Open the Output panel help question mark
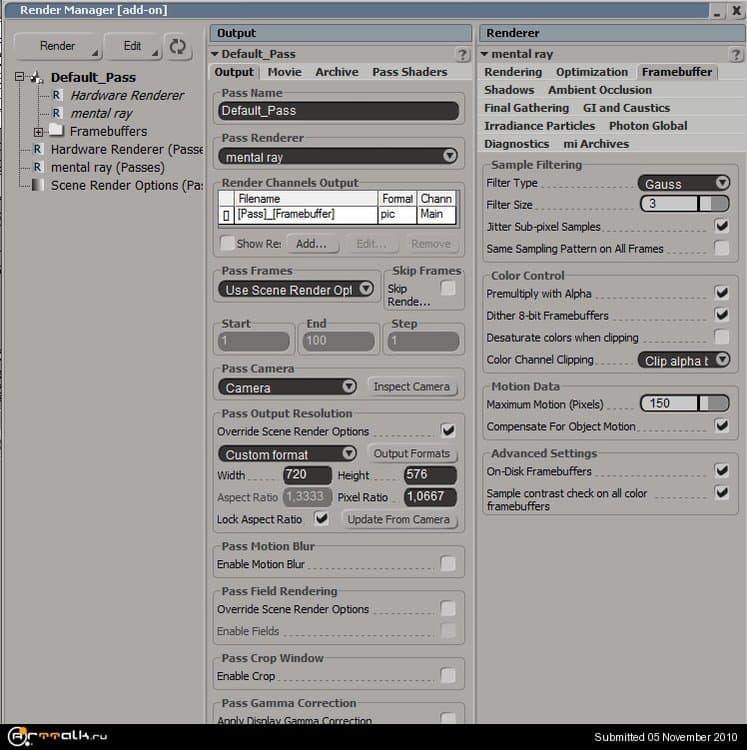The width and height of the screenshot is (747, 750). click(x=461, y=55)
